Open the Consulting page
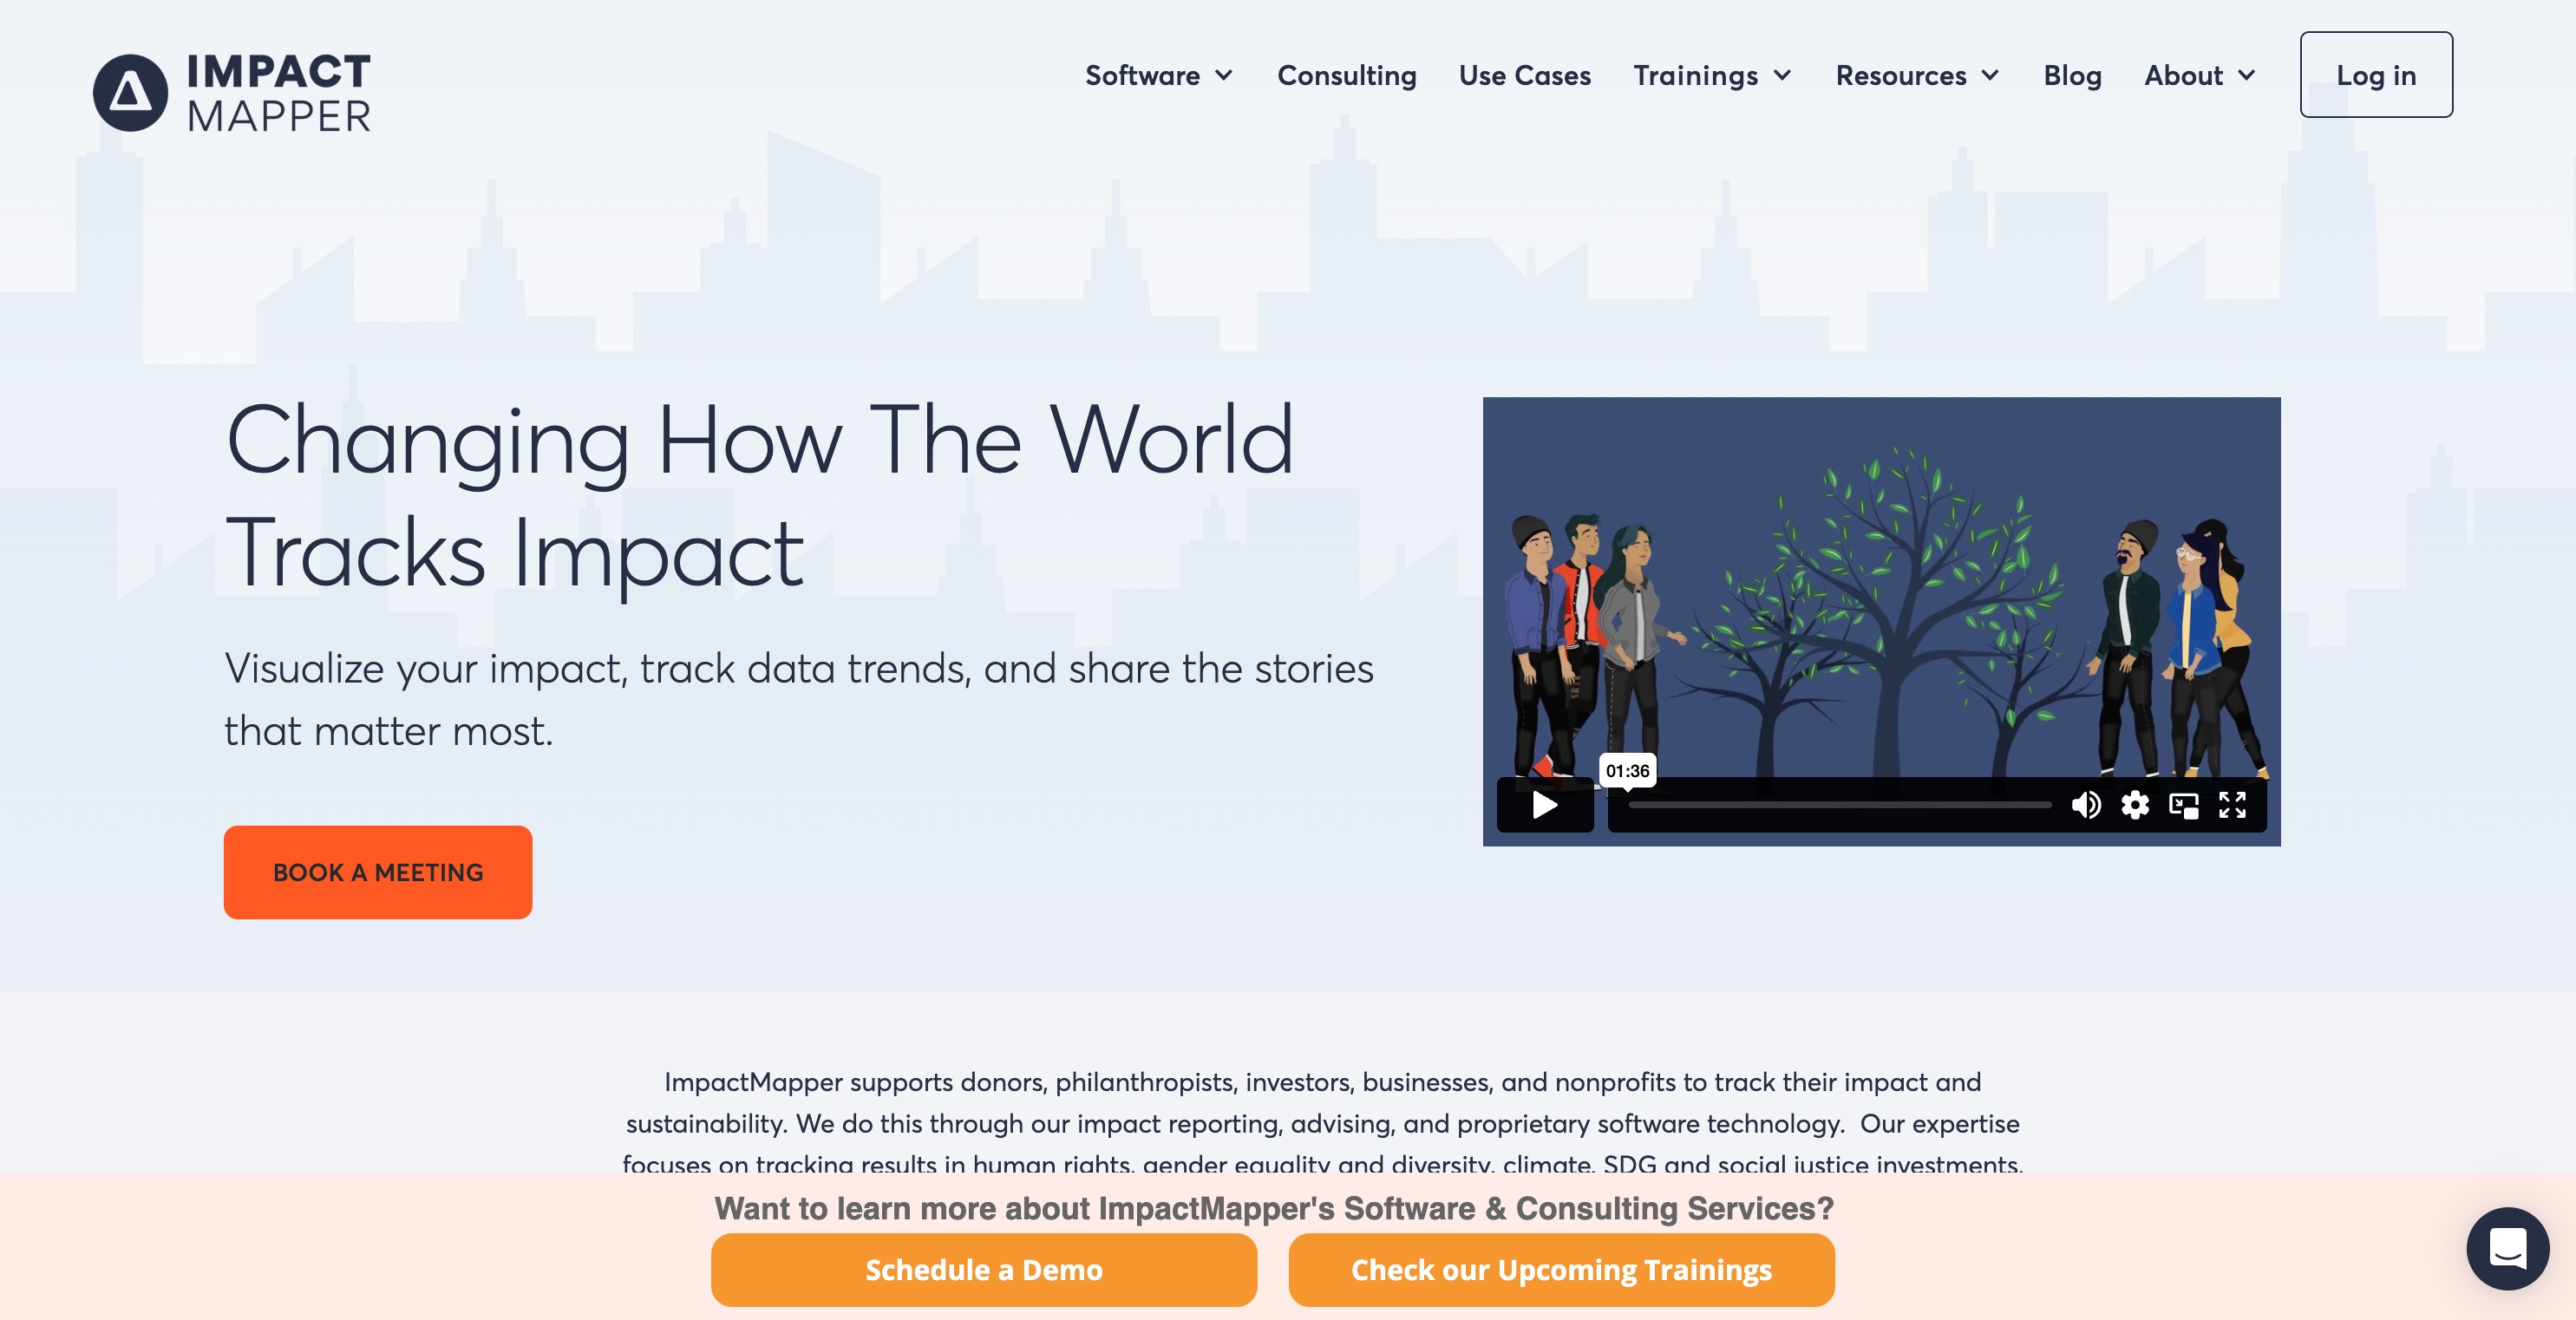 click(x=1347, y=75)
